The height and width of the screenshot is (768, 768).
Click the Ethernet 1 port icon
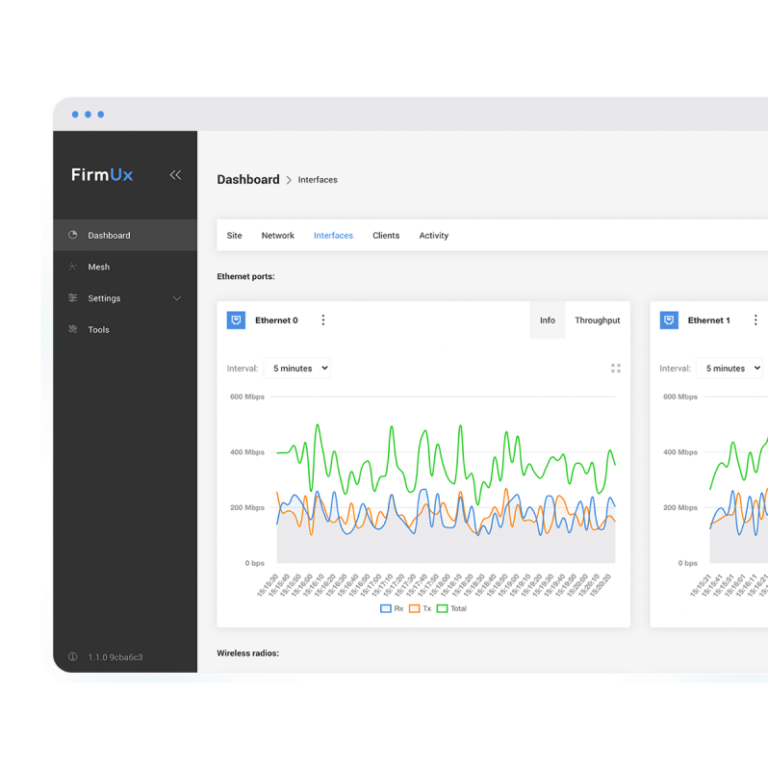(x=669, y=320)
